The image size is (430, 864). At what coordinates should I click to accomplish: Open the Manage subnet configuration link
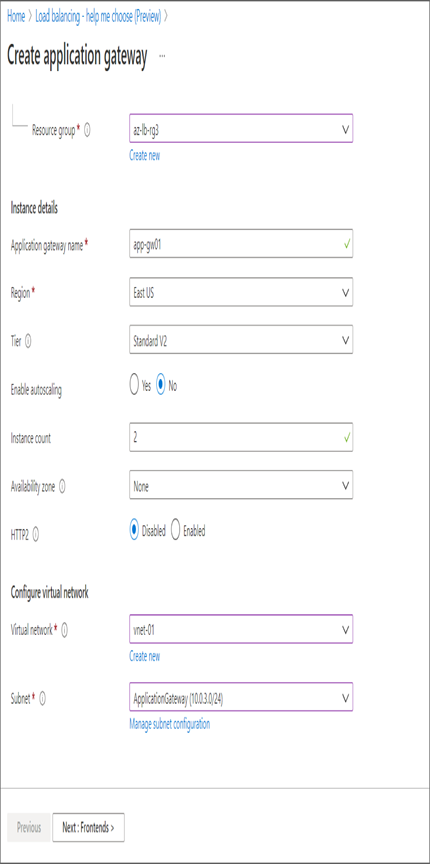(169, 723)
